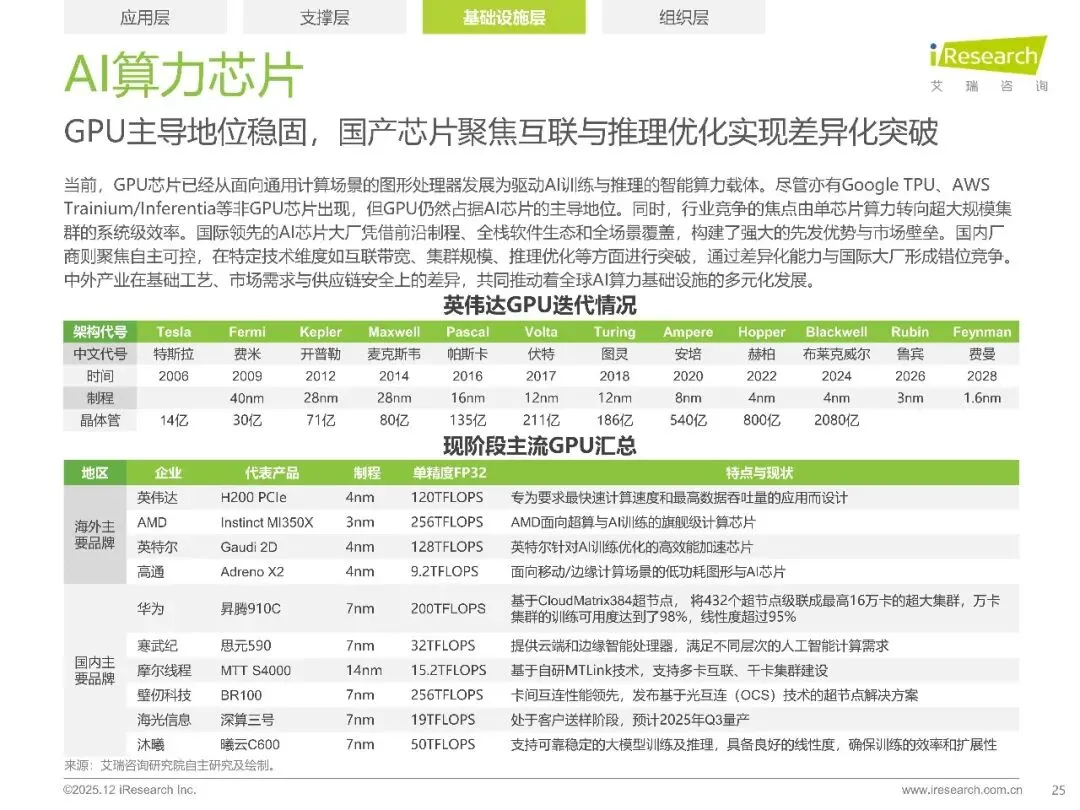1080x810 pixels.
Task: Click the iResearch logo
Action: 988,63
